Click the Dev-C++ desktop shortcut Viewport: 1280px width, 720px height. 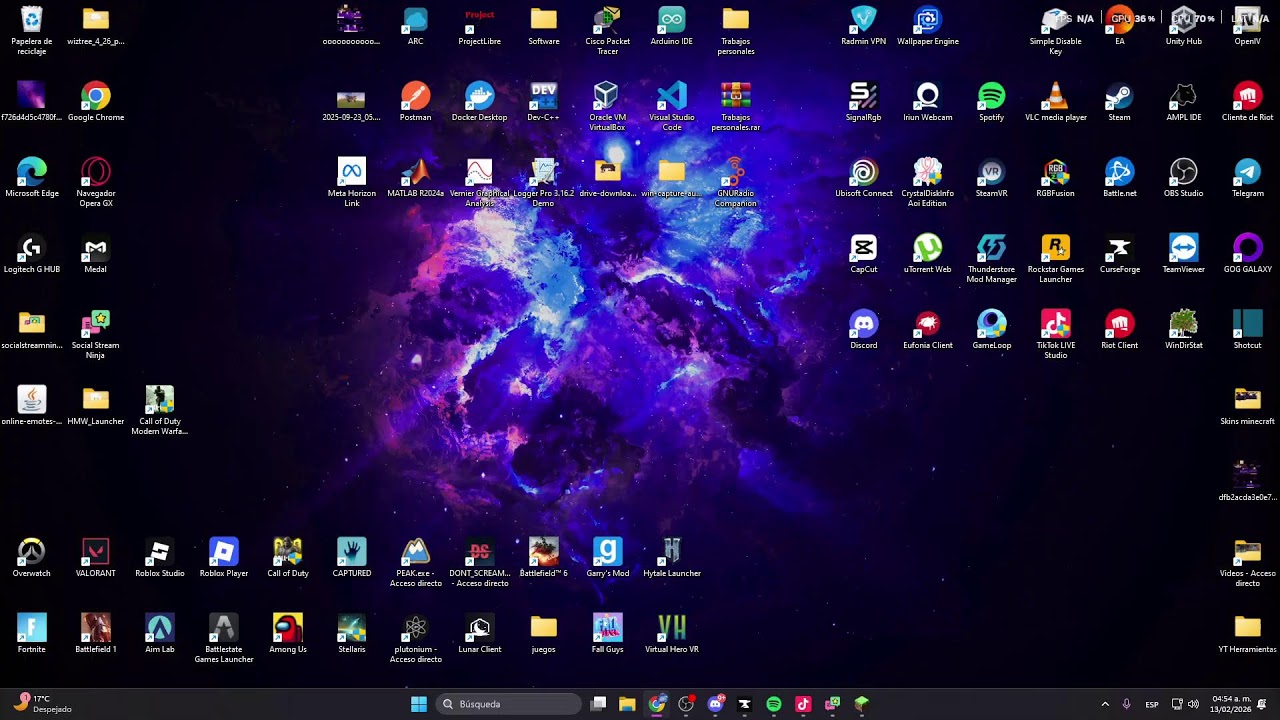(x=544, y=97)
